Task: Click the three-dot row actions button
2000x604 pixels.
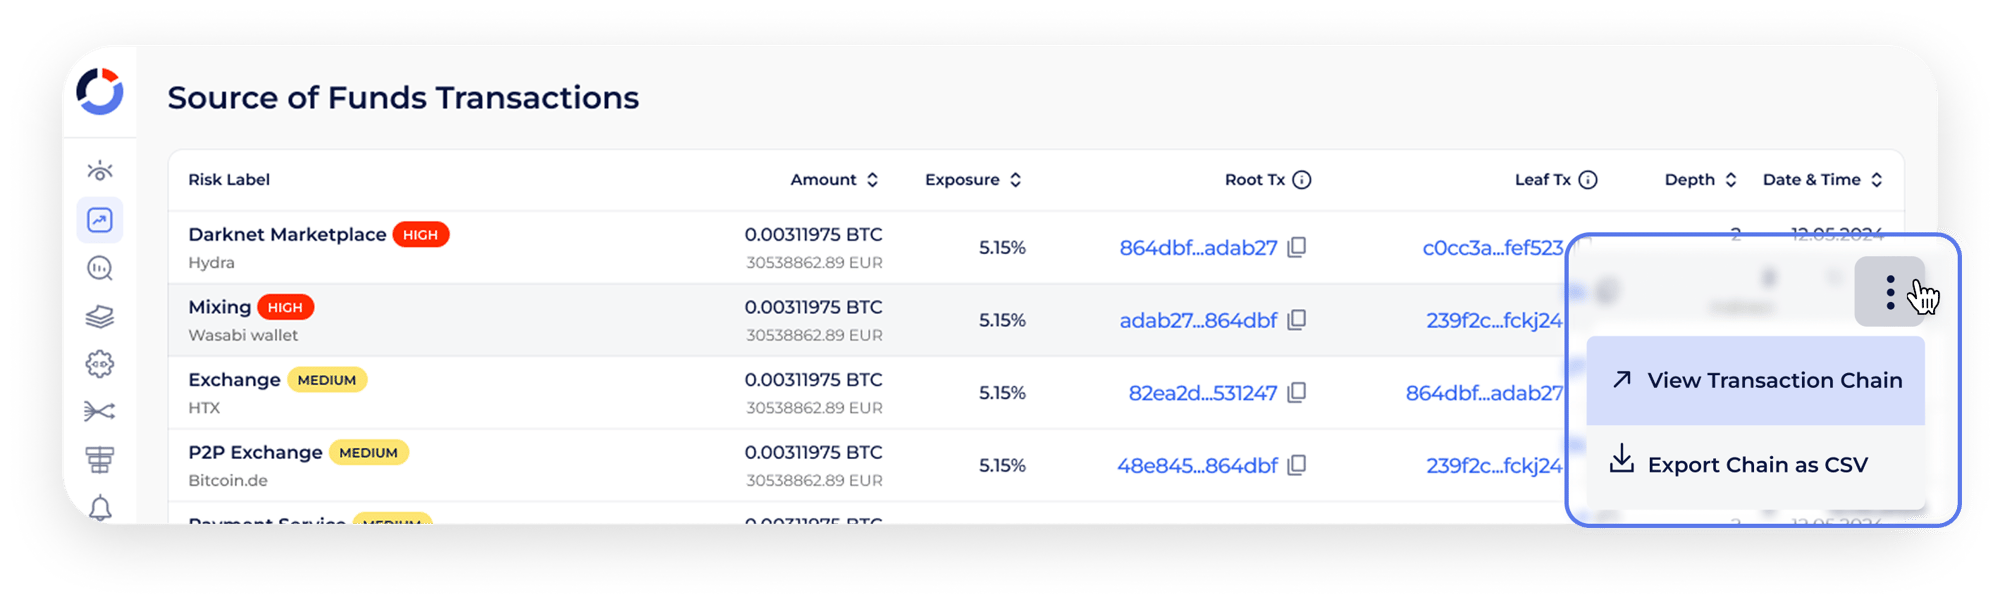Action: 1889,292
